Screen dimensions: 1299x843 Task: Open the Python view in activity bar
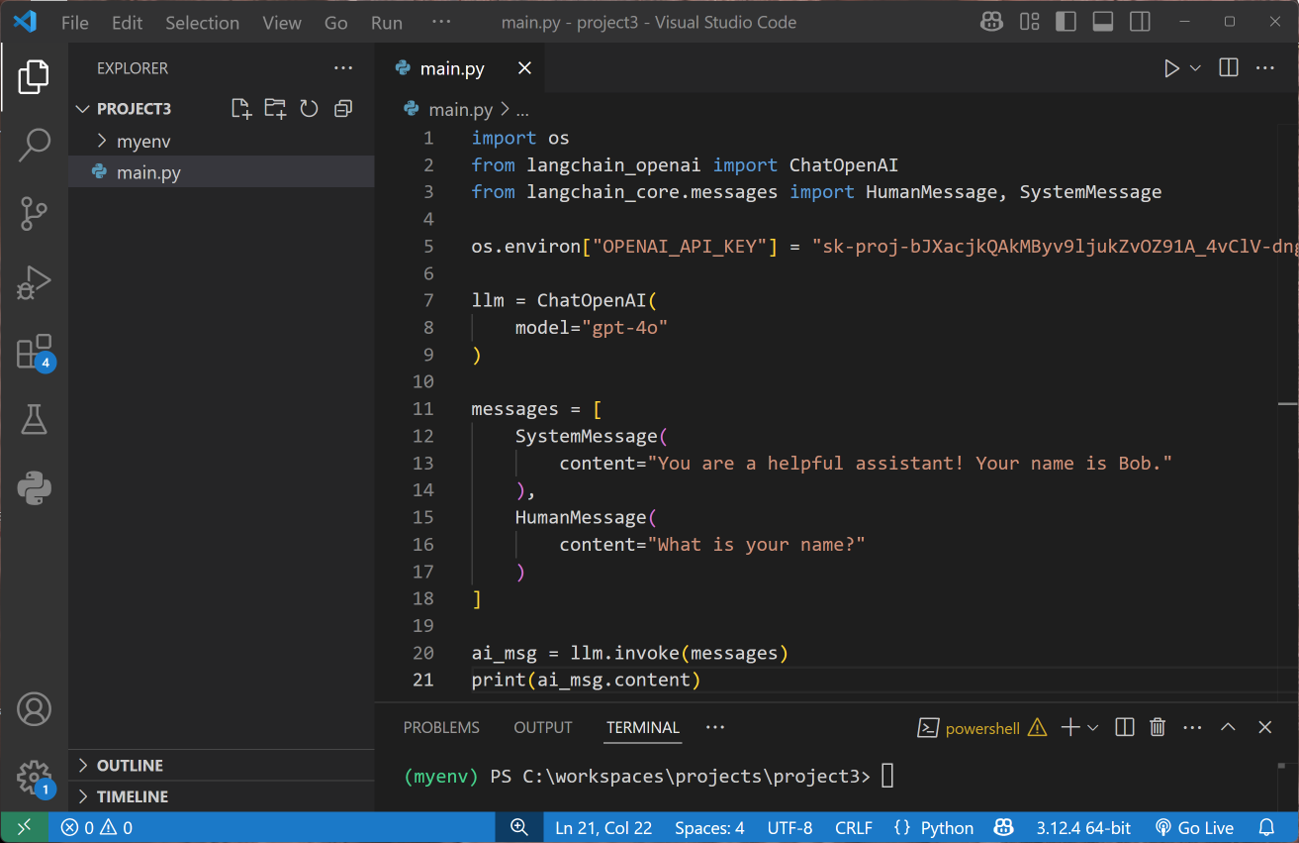34,488
